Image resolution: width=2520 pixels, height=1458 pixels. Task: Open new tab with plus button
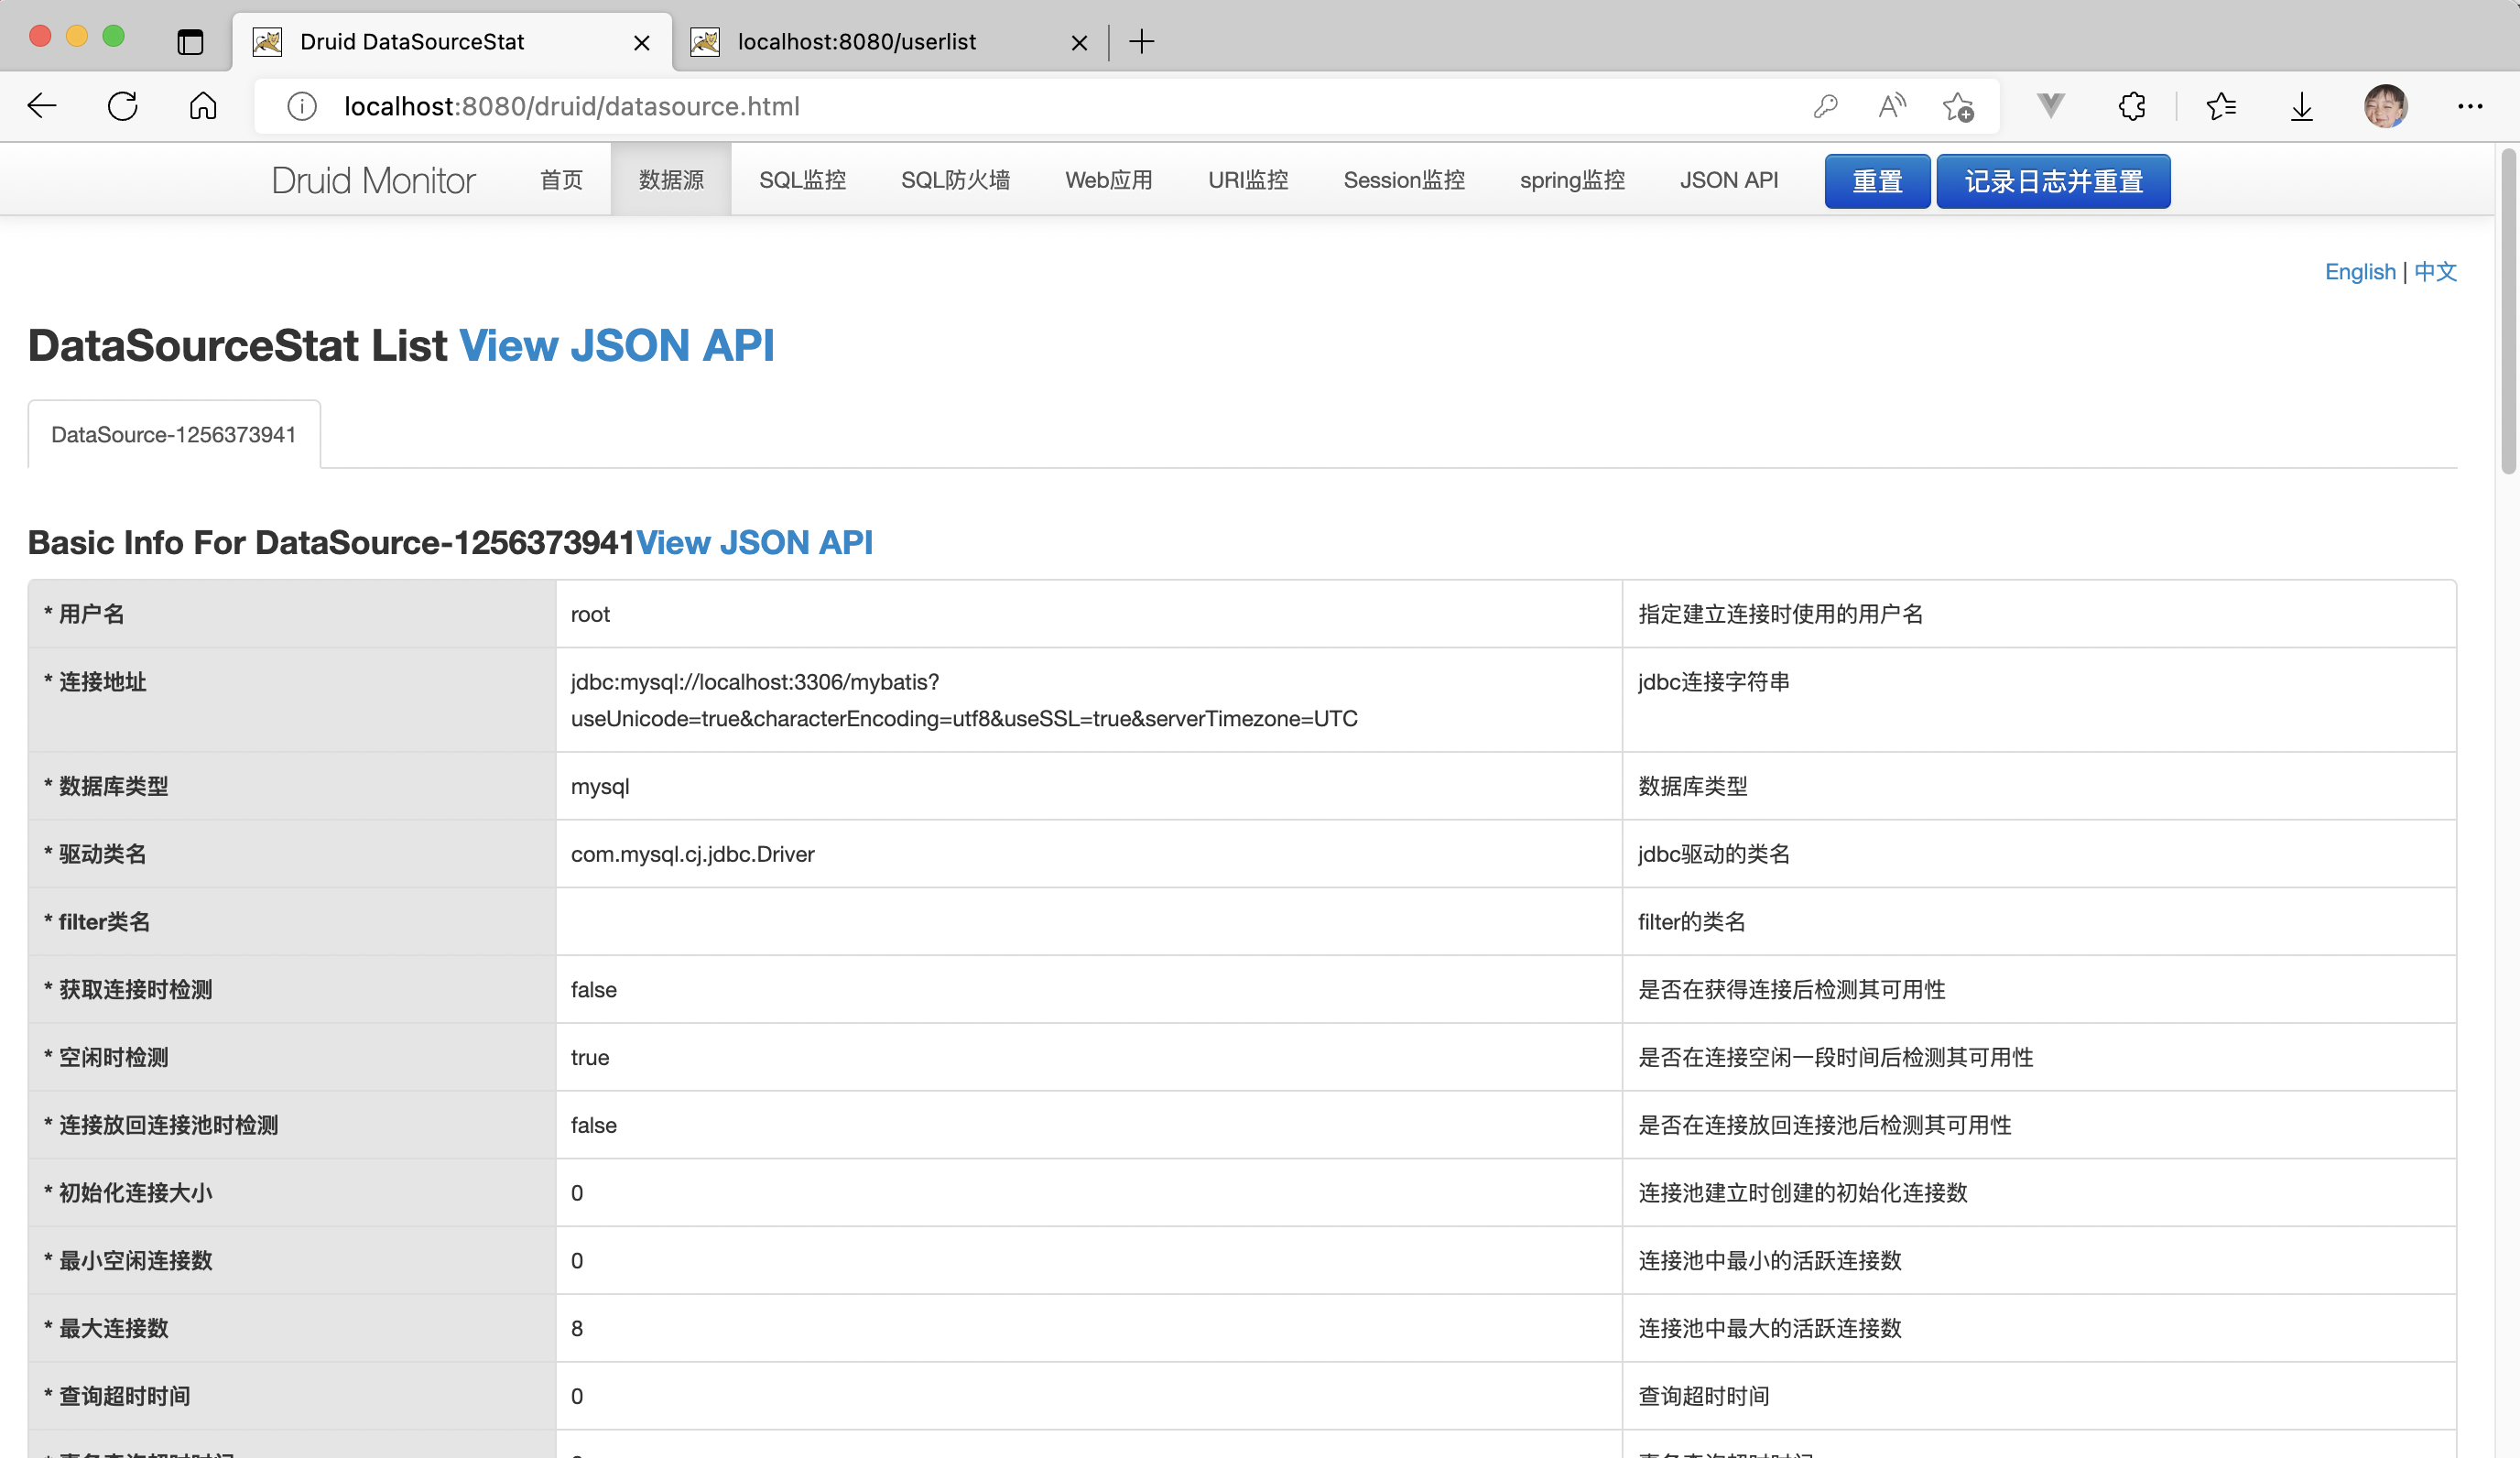1141,42
